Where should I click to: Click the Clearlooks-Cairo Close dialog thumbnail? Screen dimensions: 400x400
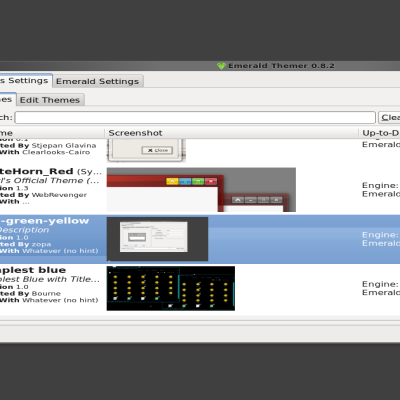[146, 150]
